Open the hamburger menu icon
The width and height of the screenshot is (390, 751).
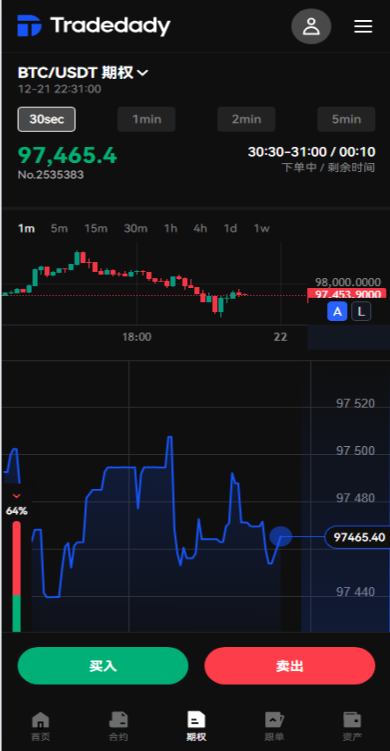coord(363,26)
